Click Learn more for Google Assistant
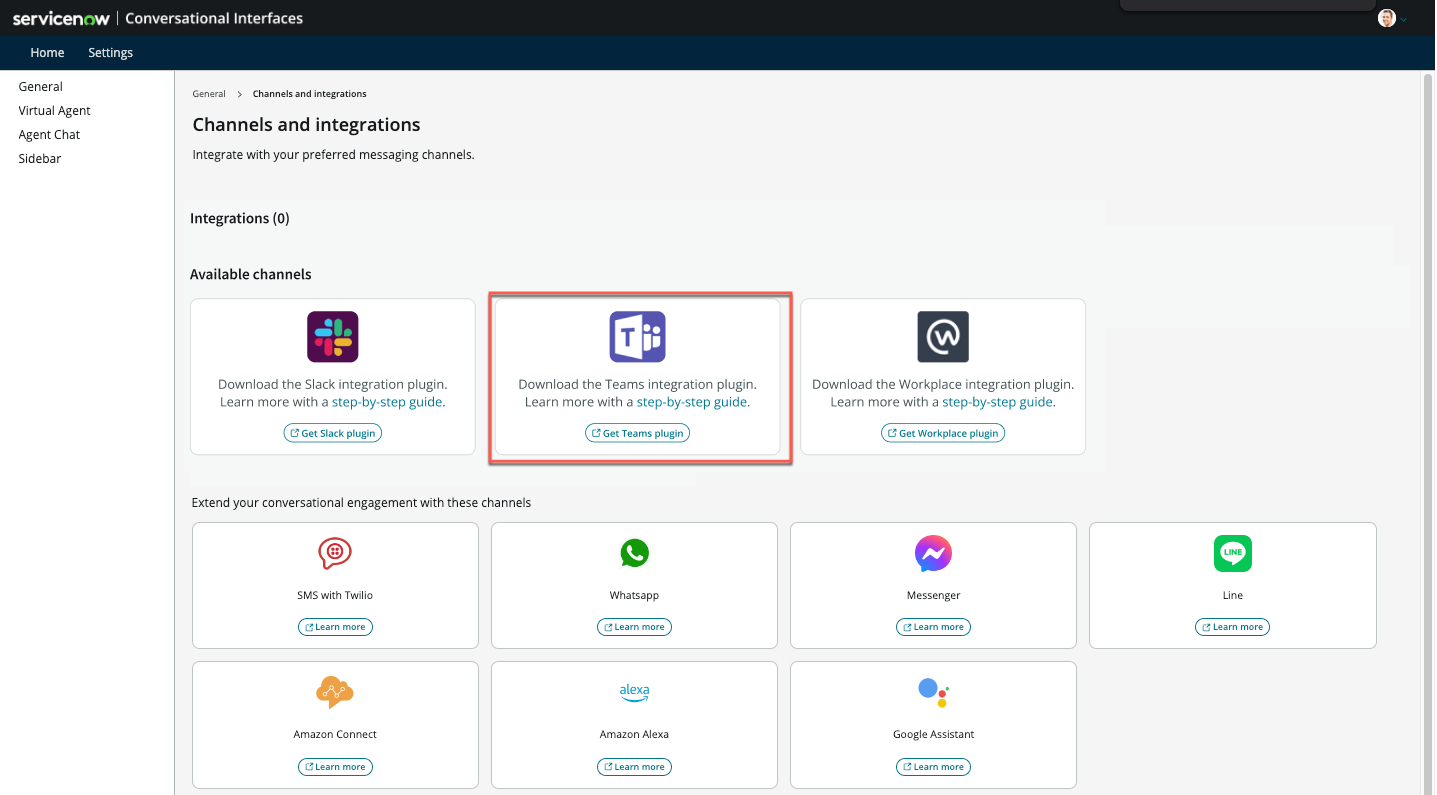Image resolution: width=1437 pixels, height=795 pixels. (933, 767)
